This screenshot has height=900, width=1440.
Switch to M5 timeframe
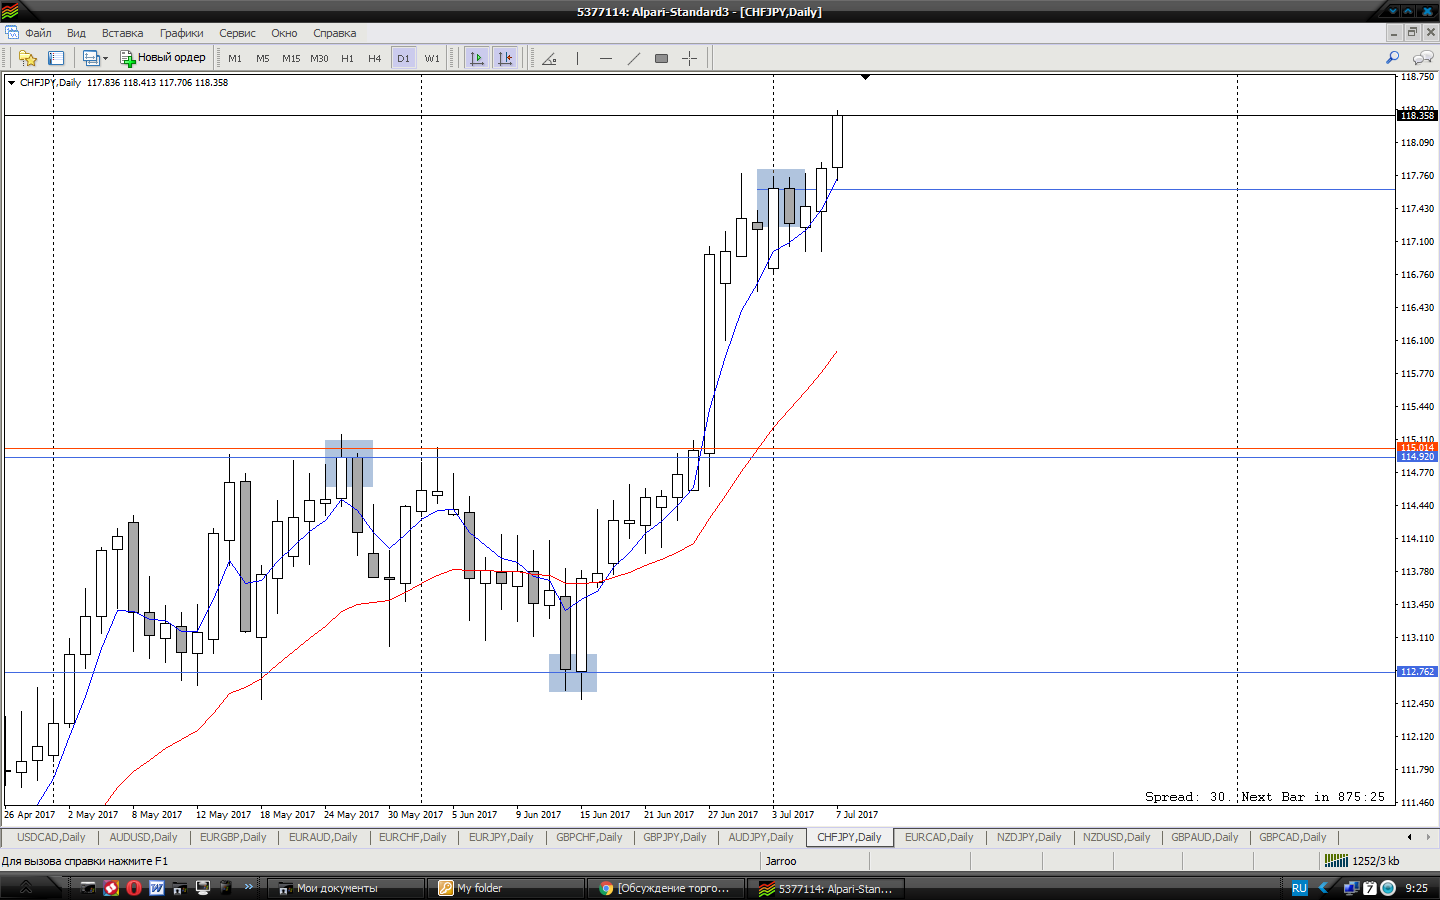[263, 58]
